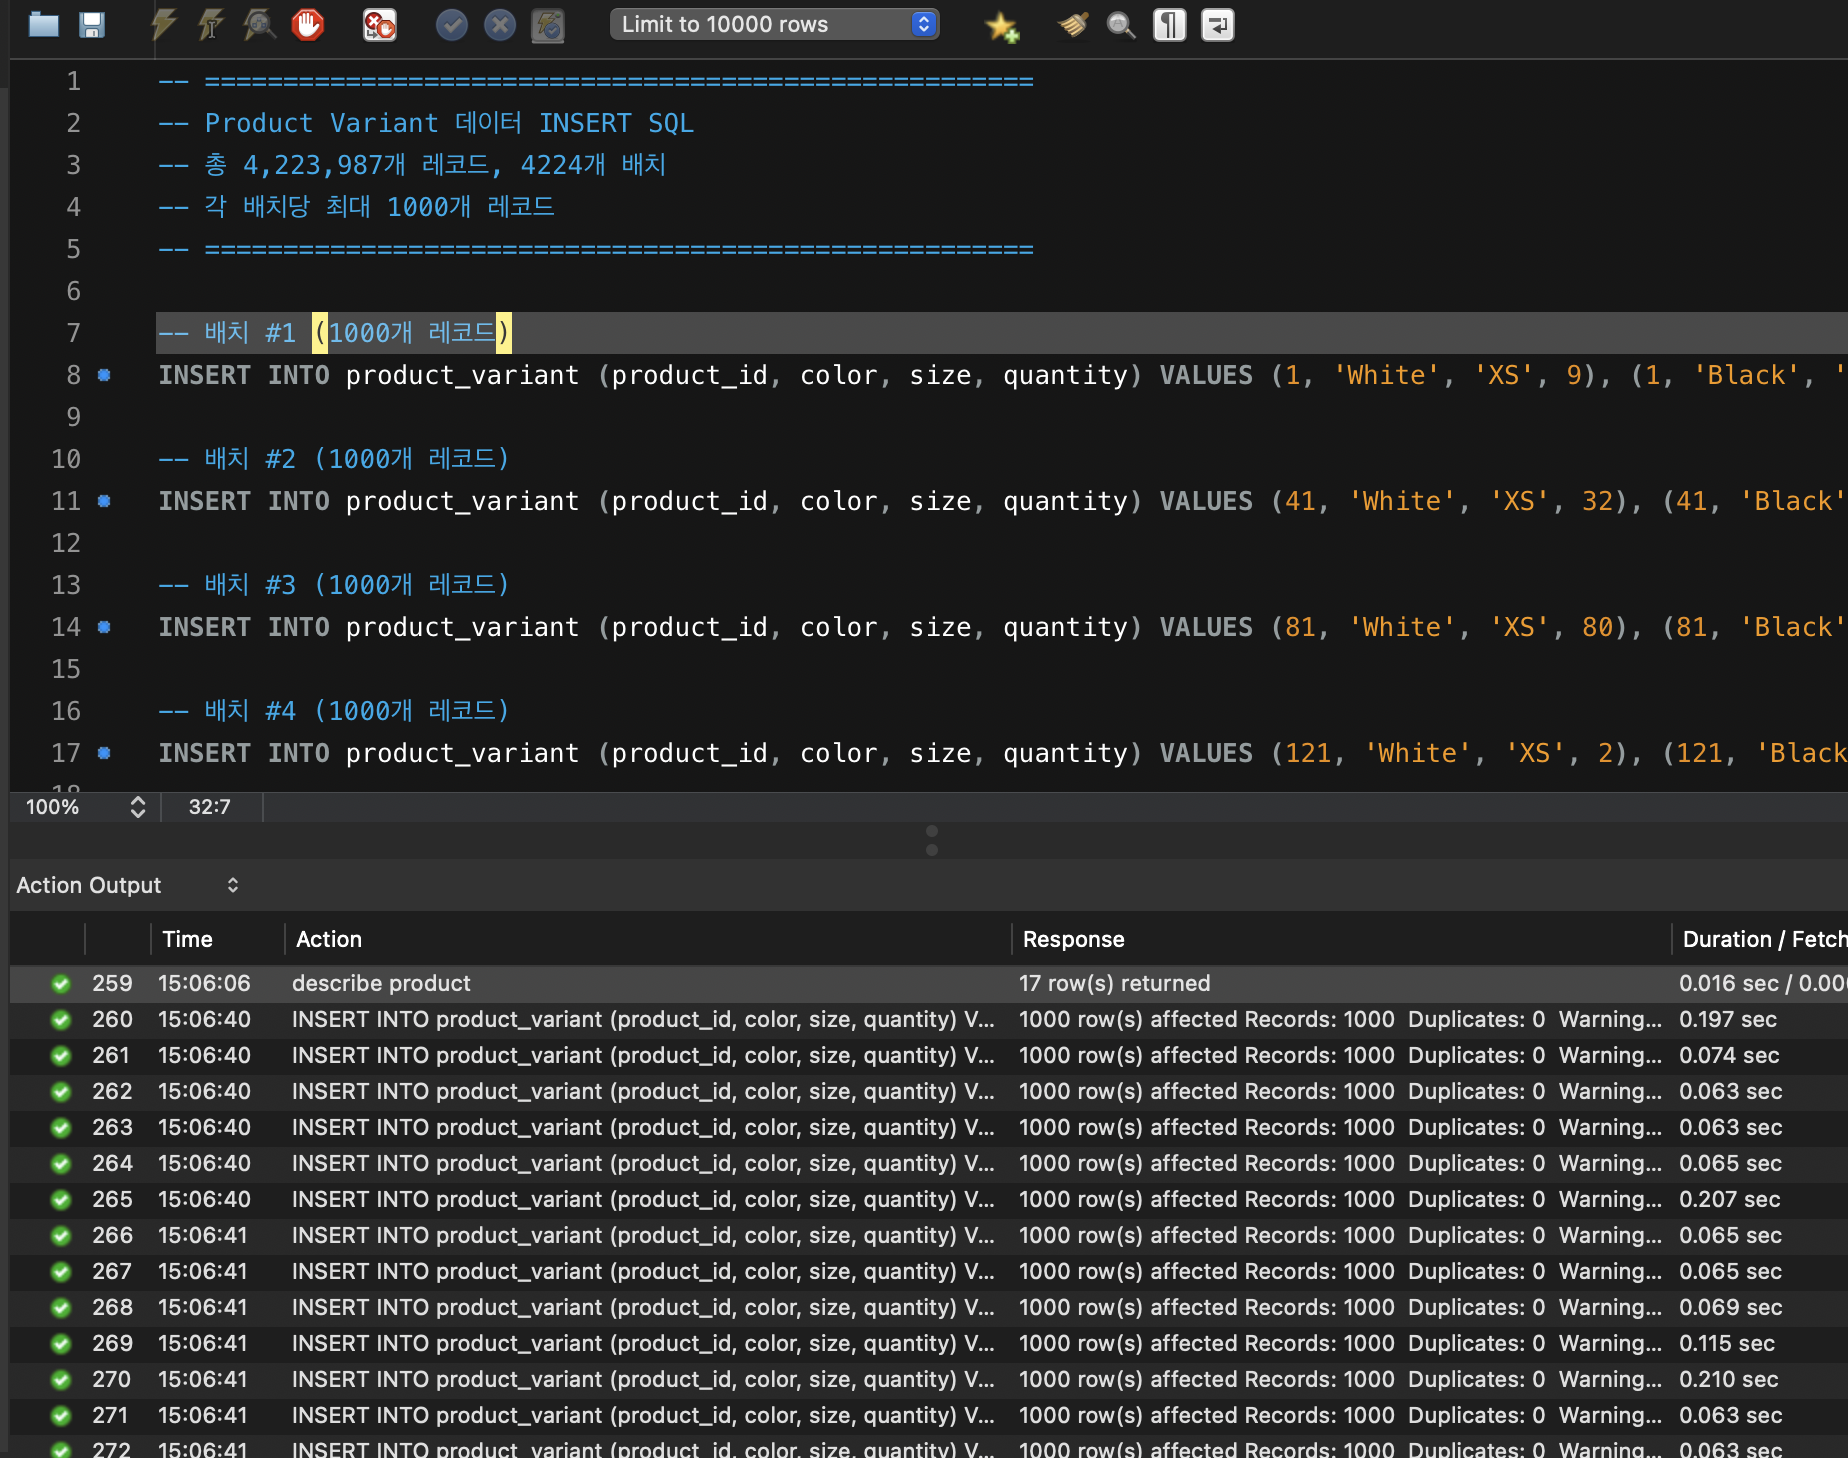Click the Duration / Fetch column header
1848x1458 pixels.
pyautogui.click(x=1765, y=939)
